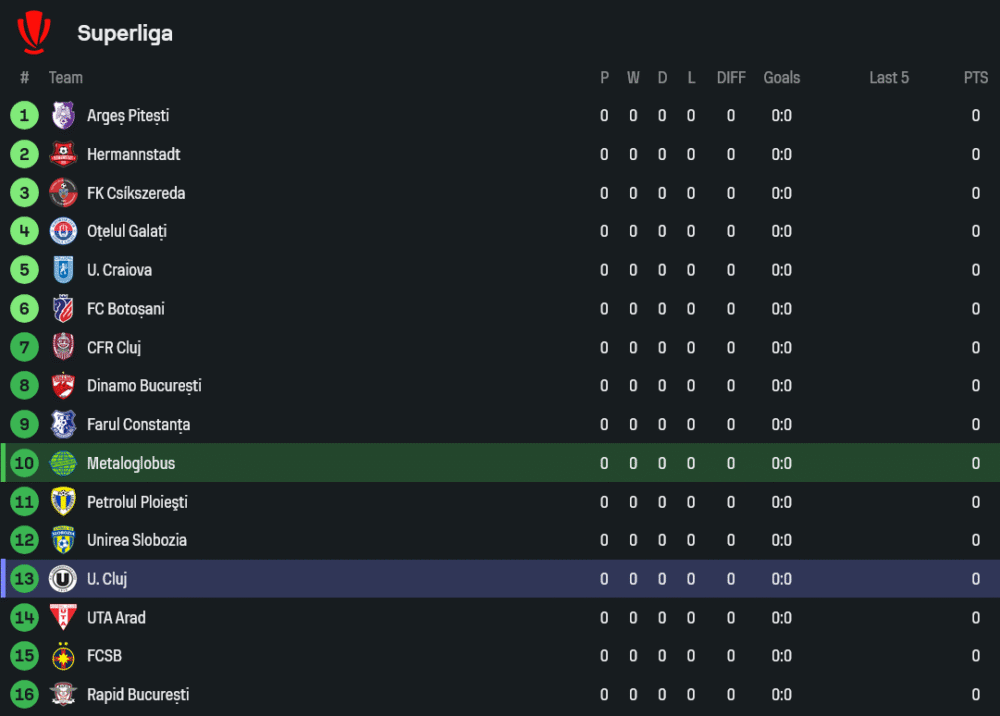Click the Dinamo București club crest
The height and width of the screenshot is (716, 1000).
click(x=64, y=386)
